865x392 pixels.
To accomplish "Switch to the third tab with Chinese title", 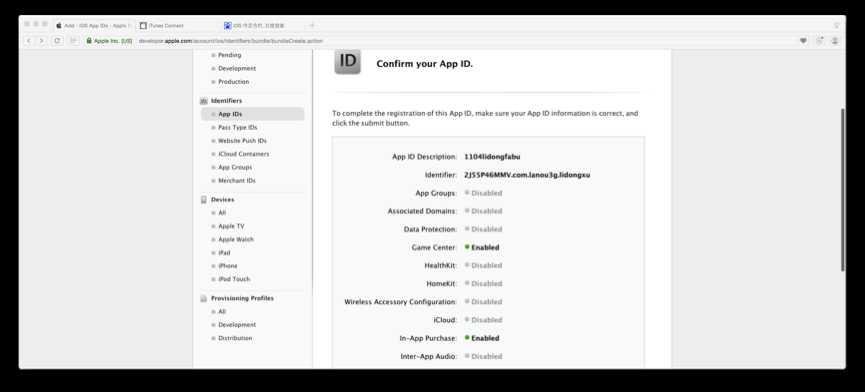I will click(262, 25).
